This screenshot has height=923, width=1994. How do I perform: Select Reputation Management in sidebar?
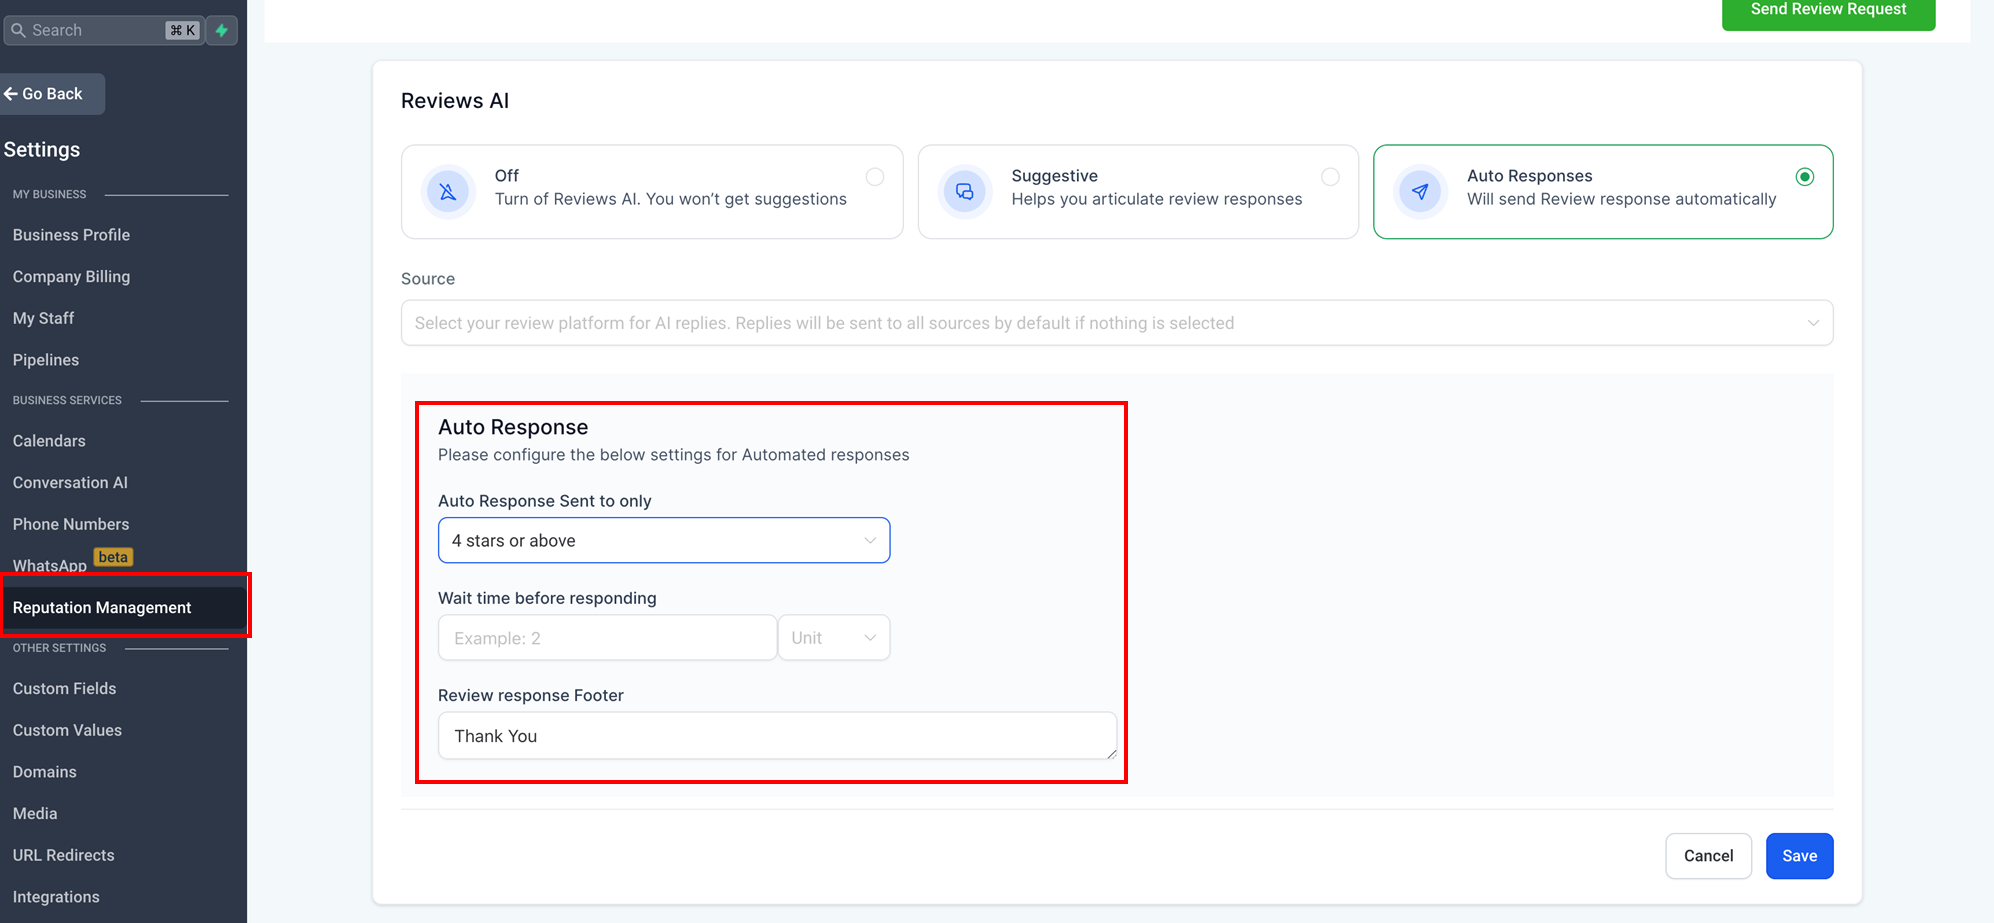(x=124, y=608)
